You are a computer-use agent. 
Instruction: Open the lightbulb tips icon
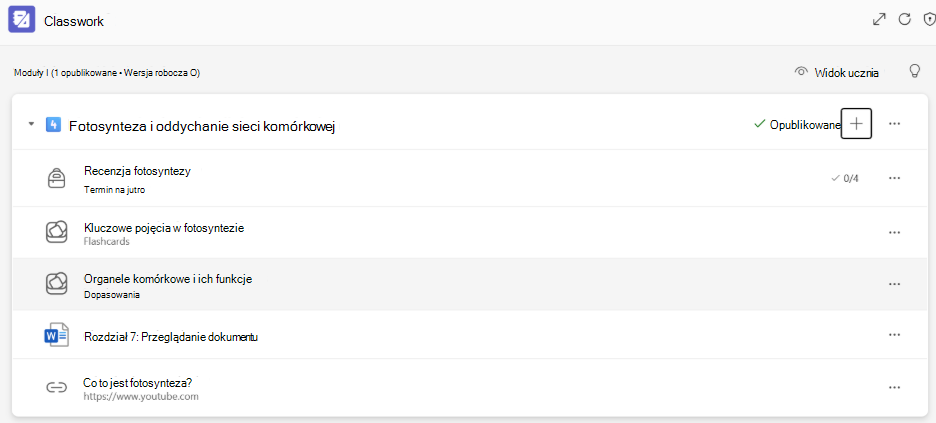click(915, 72)
